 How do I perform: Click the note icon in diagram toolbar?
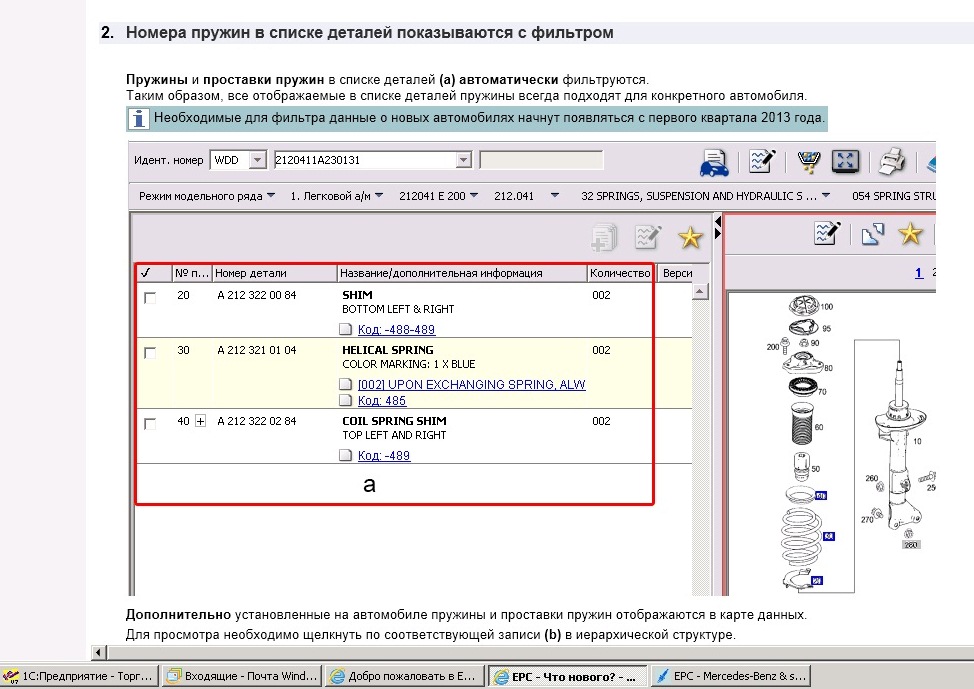coord(827,234)
